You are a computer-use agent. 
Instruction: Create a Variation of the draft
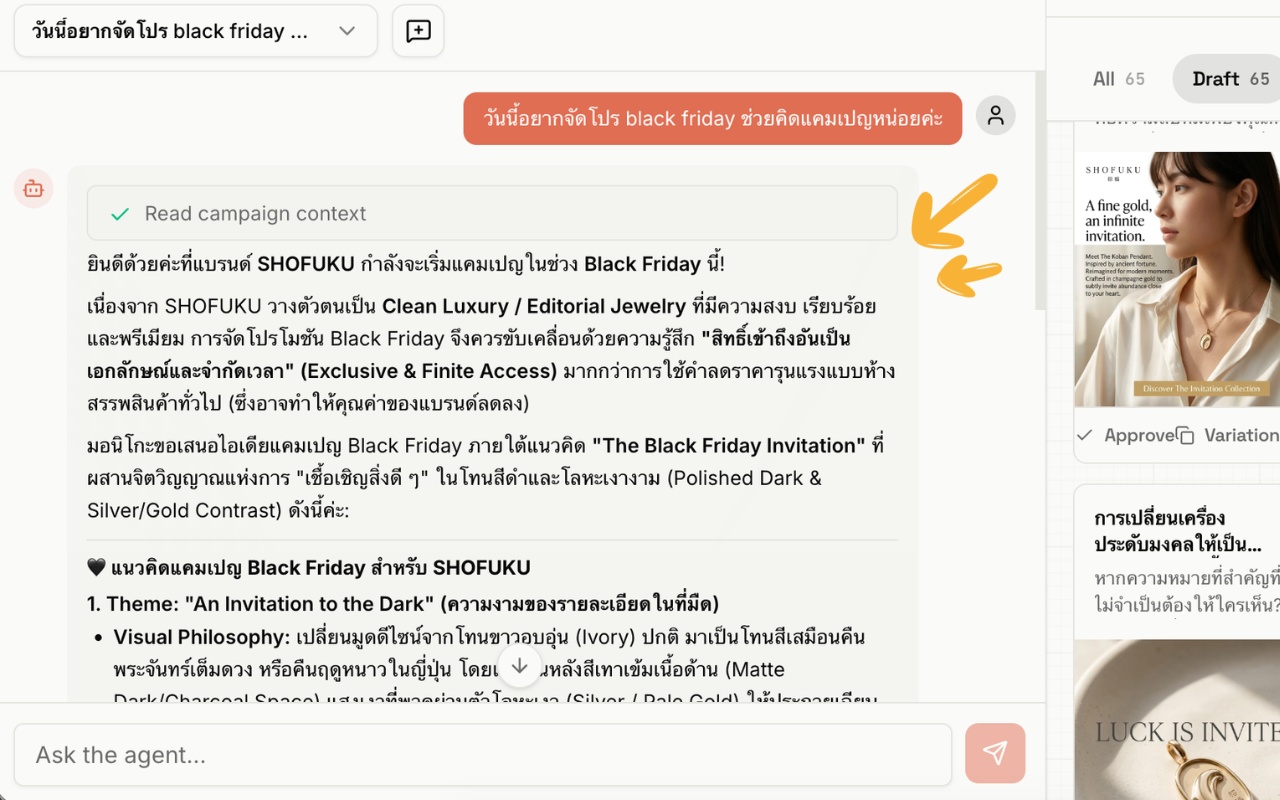tap(1230, 435)
